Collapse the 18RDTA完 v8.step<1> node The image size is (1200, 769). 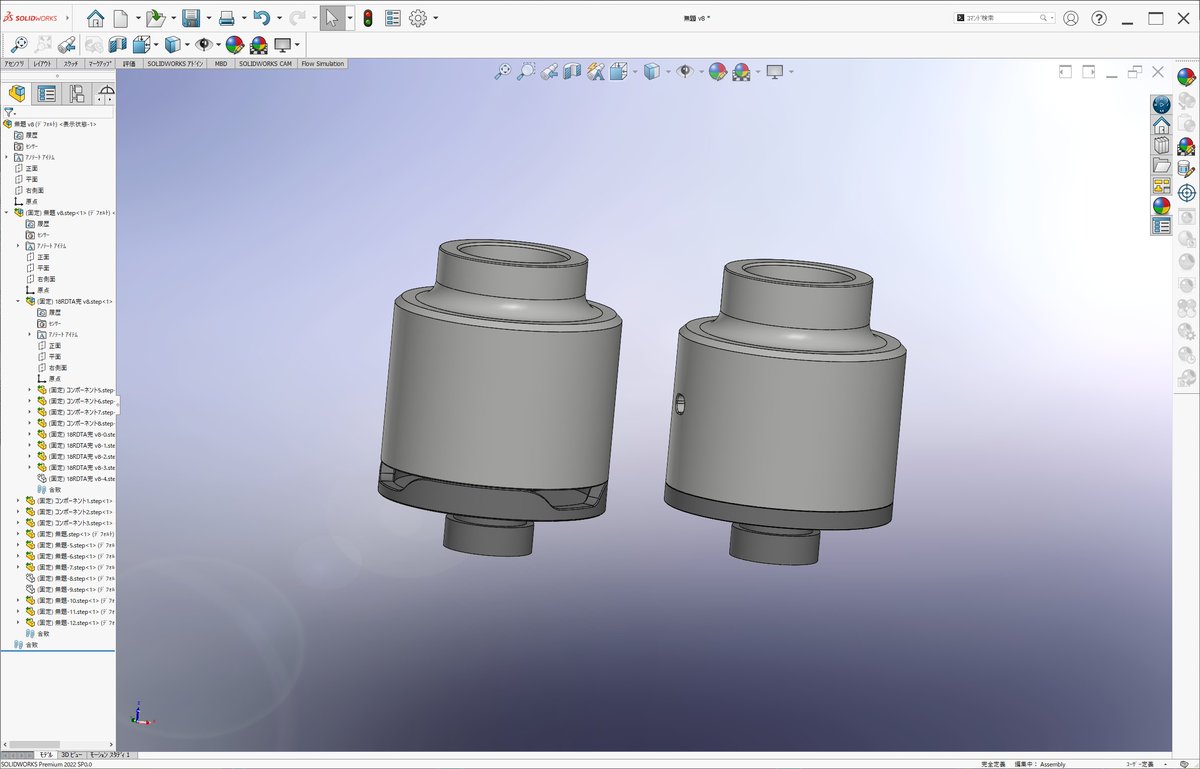click(x=18, y=301)
